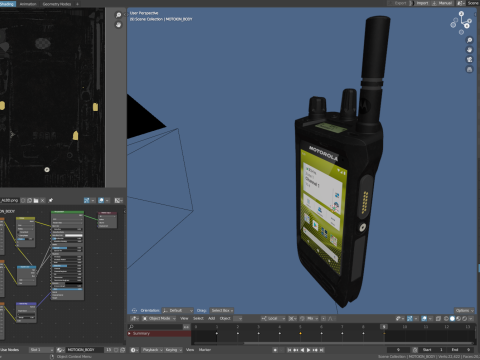This screenshot has width=480, height=360.
Task: Open the viewport editor type menu
Action: click(x=135, y=318)
